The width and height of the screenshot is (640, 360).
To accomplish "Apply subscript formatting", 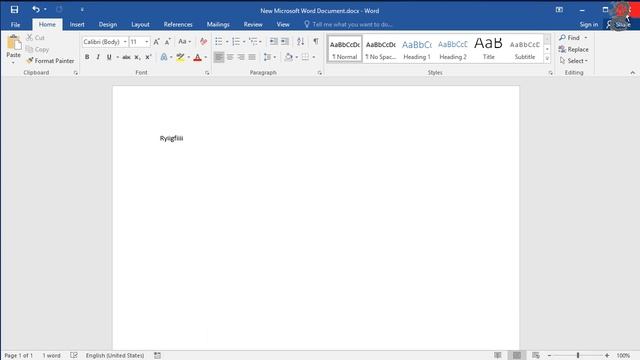I will click(x=138, y=57).
